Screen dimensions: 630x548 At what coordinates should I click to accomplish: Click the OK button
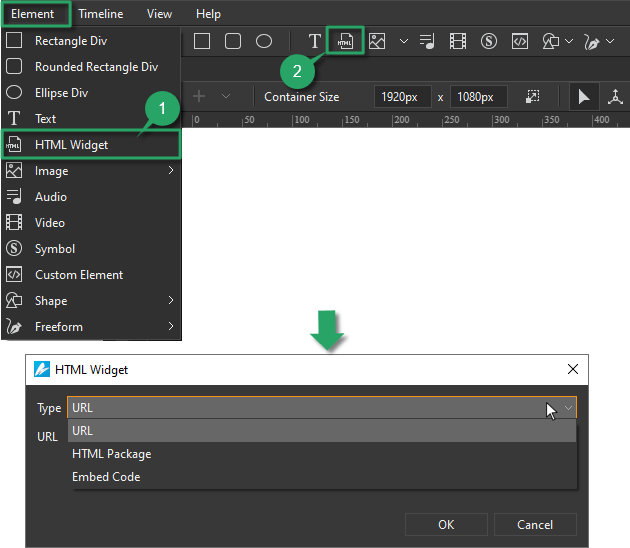[446, 524]
